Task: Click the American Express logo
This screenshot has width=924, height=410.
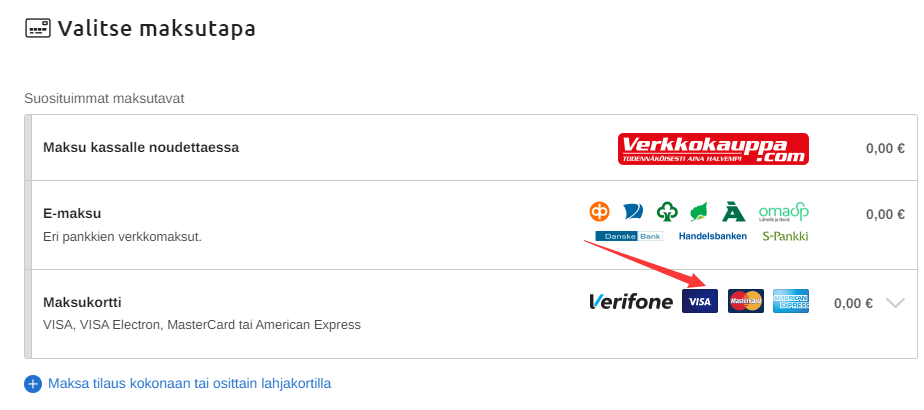Action: (x=791, y=301)
